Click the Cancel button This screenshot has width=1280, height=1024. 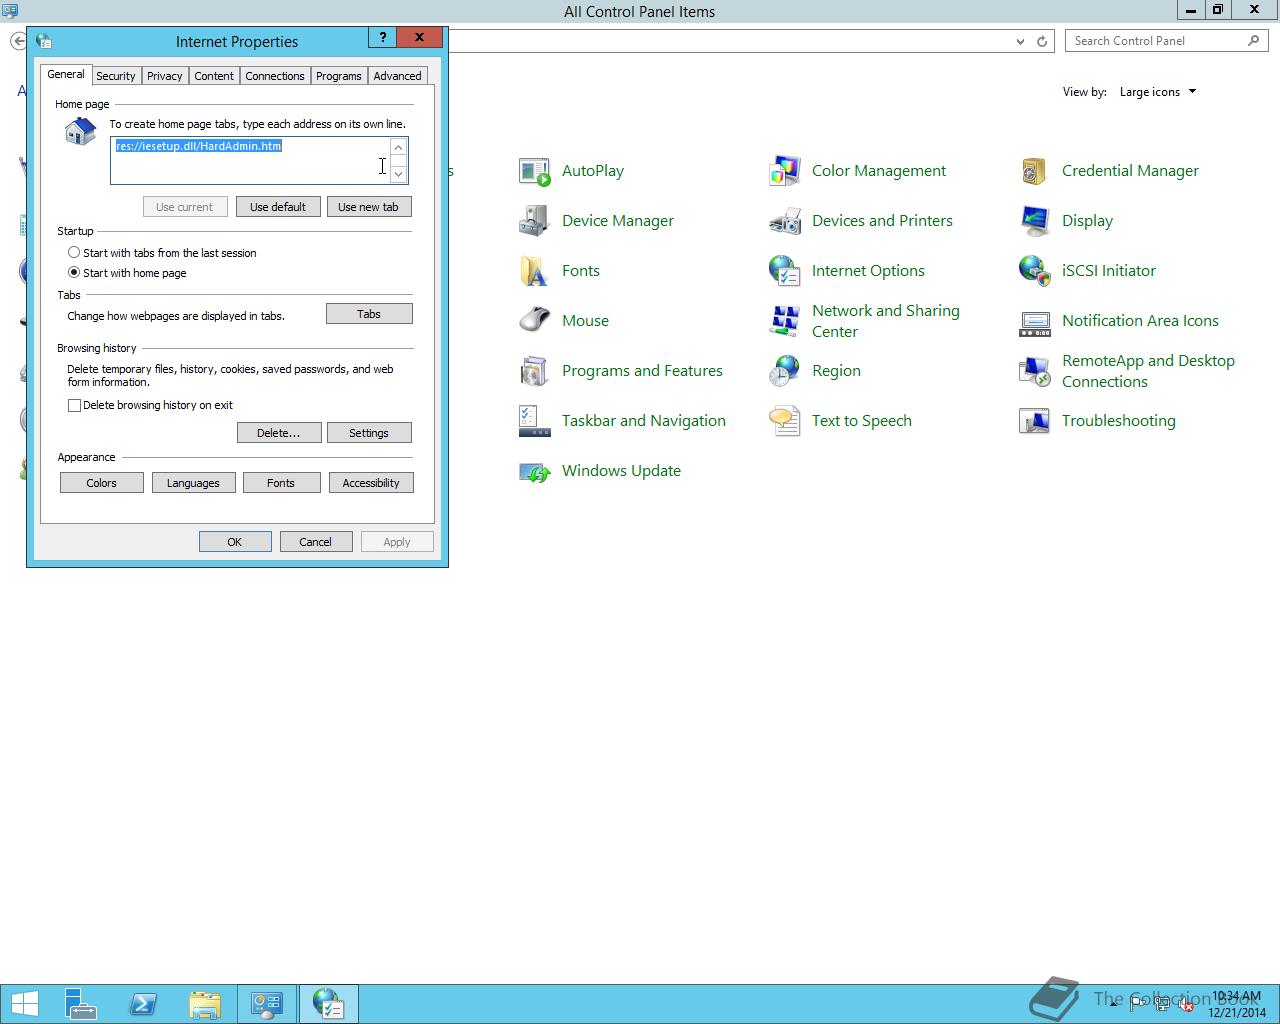315,542
